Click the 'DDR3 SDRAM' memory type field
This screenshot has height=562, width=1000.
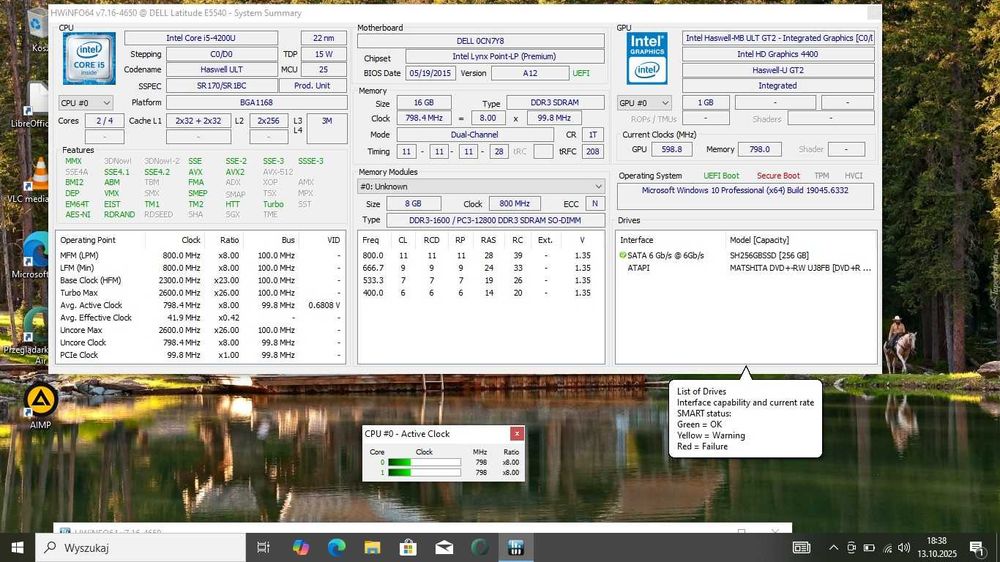[x=555, y=103]
